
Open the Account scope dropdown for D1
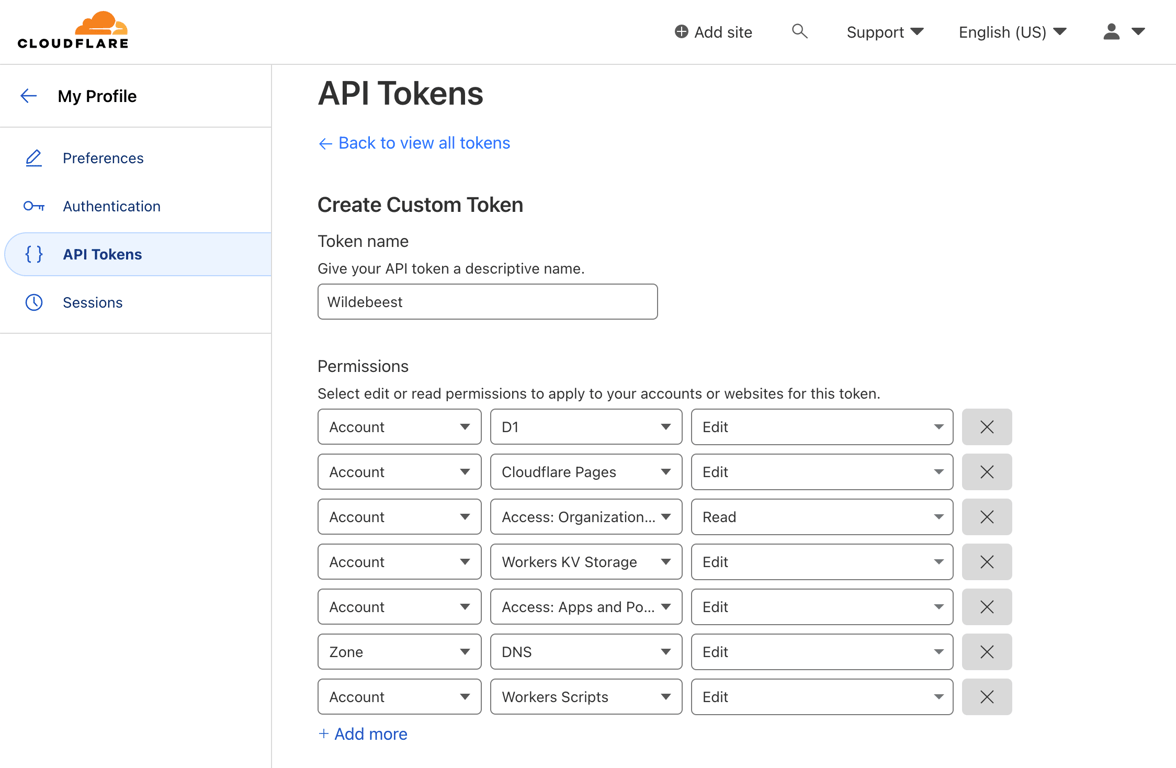pyautogui.click(x=400, y=427)
